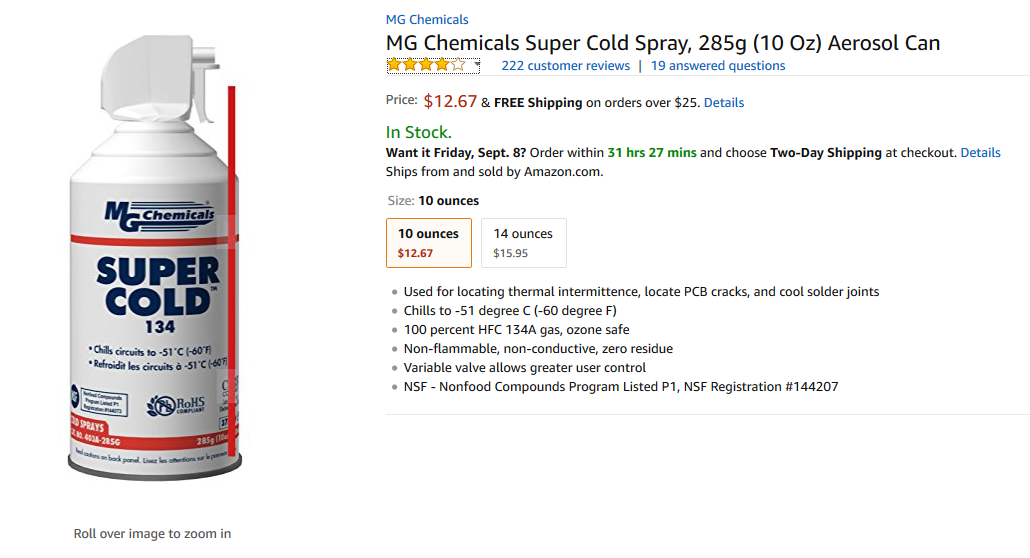Click the Roll over image to zoom text
The width and height of the screenshot is (1030, 558).
pos(152,534)
